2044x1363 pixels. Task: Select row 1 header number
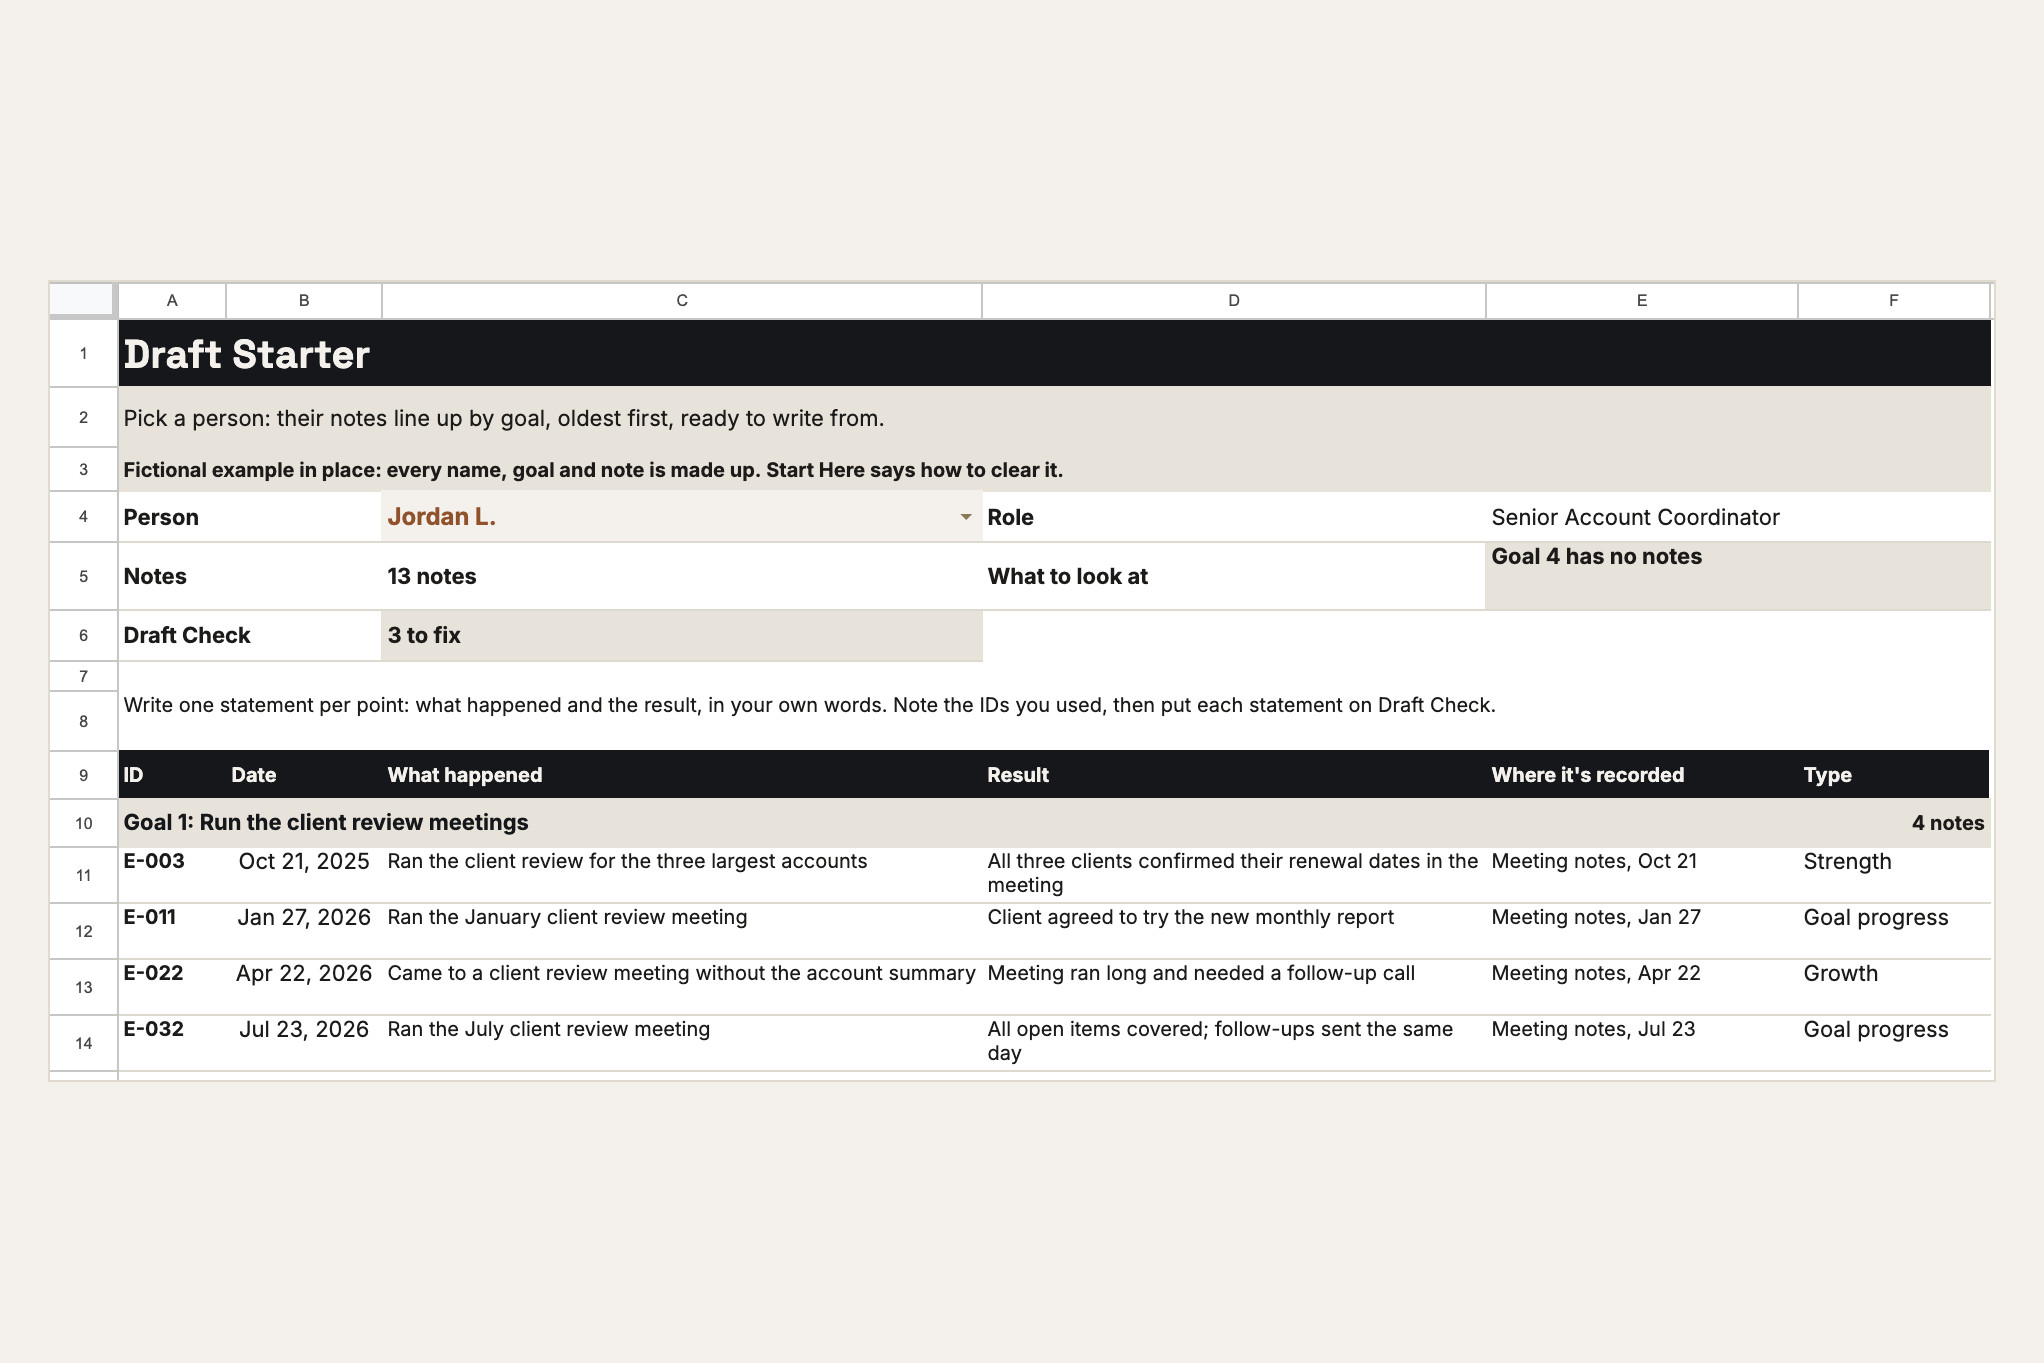pos(83,353)
